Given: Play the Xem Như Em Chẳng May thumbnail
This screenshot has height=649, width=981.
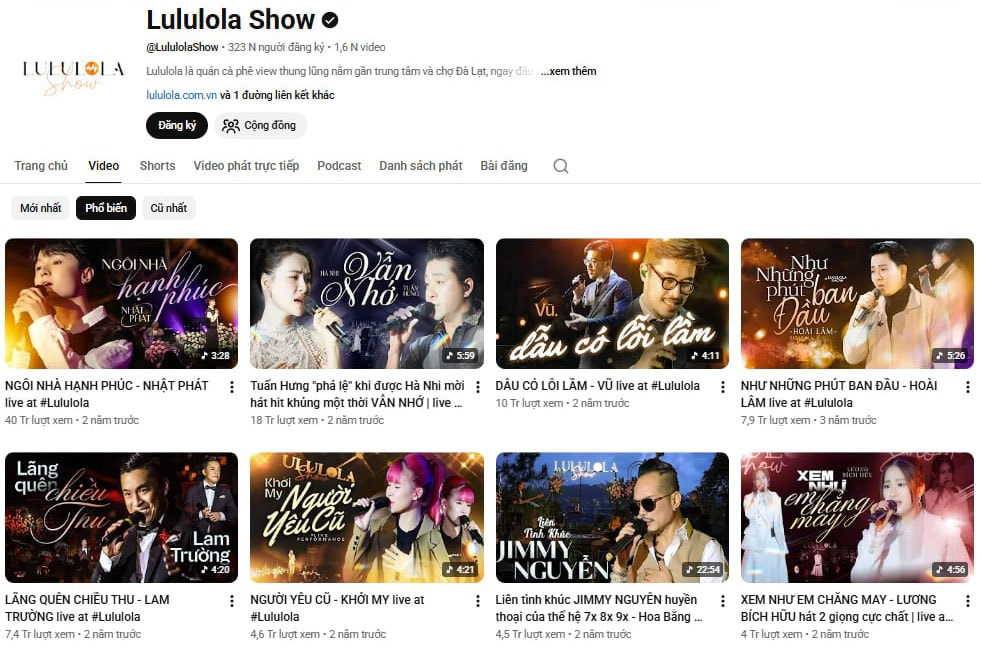Looking at the screenshot, I should 857,518.
